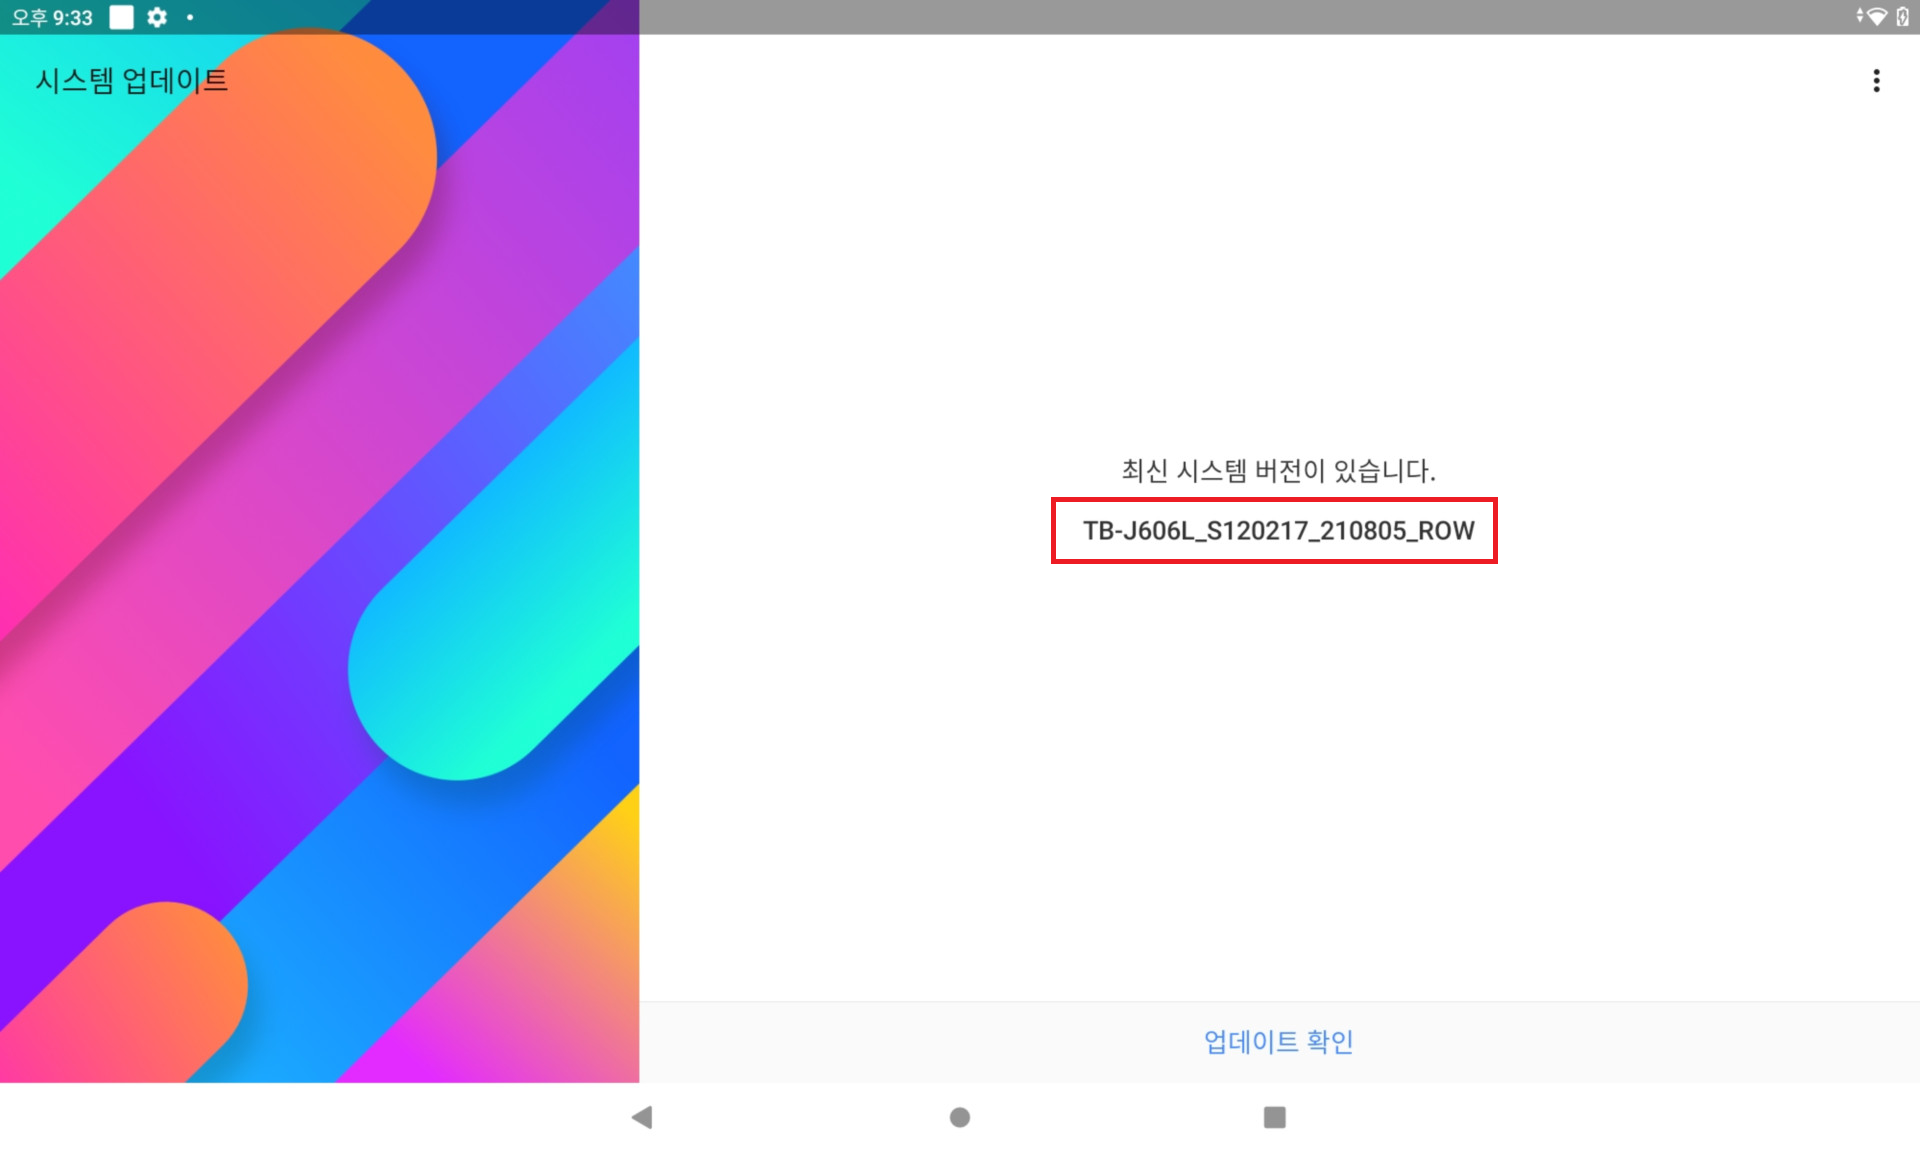The height and width of the screenshot is (1152, 1920).
Task: Click the 시스템 업데이트 title text
Action: coord(131,81)
